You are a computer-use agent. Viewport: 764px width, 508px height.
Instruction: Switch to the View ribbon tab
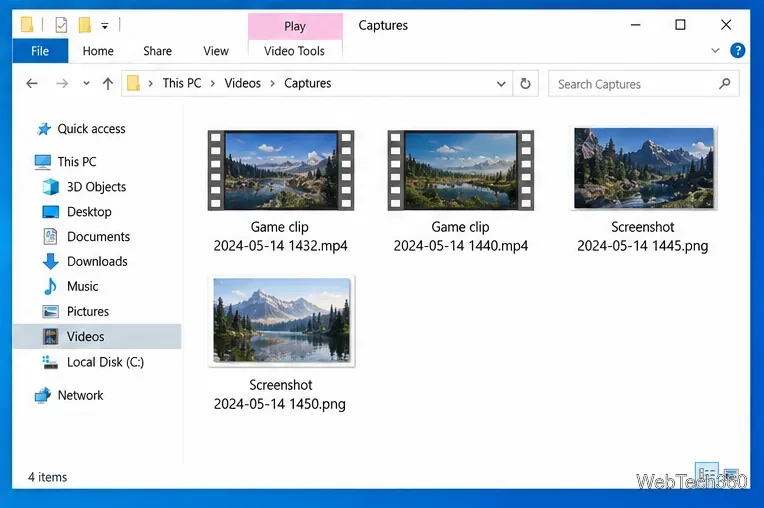pyautogui.click(x=216, y=51)
